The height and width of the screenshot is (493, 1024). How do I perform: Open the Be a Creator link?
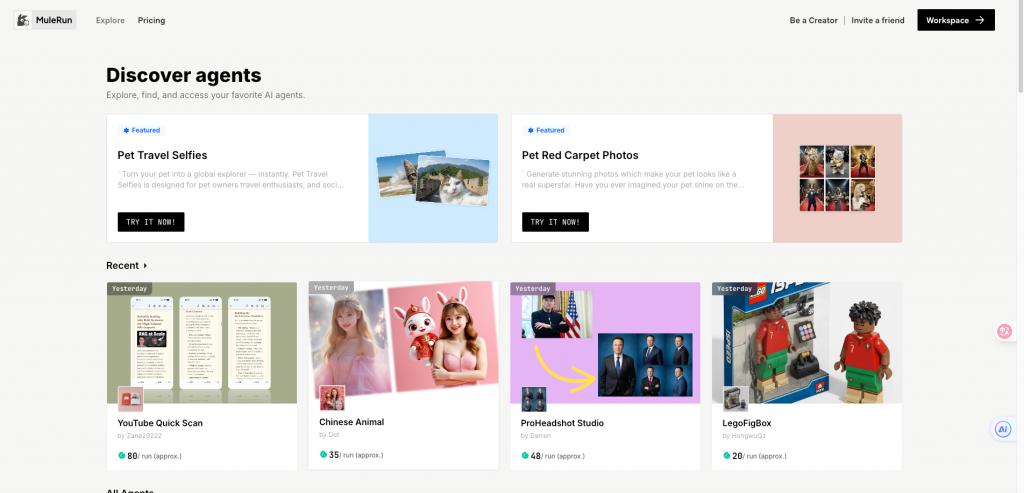click(813, 20)
